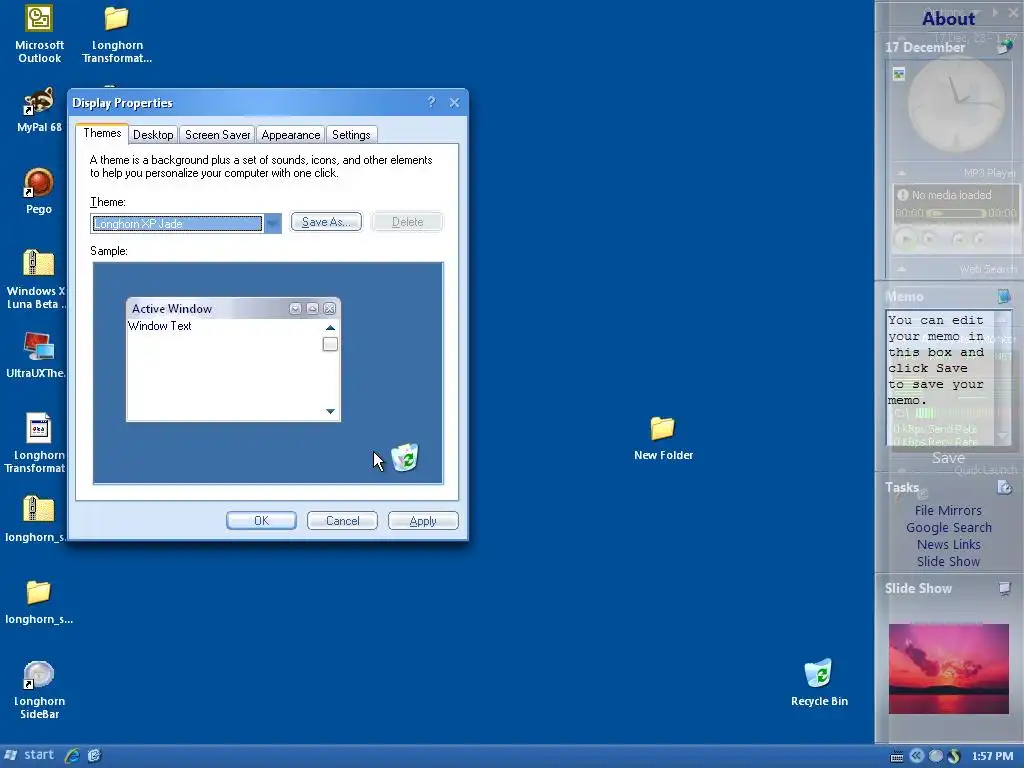1024x768 pixels.
Task: Expand hidden tray icons with the arrow
Action: 916,756
